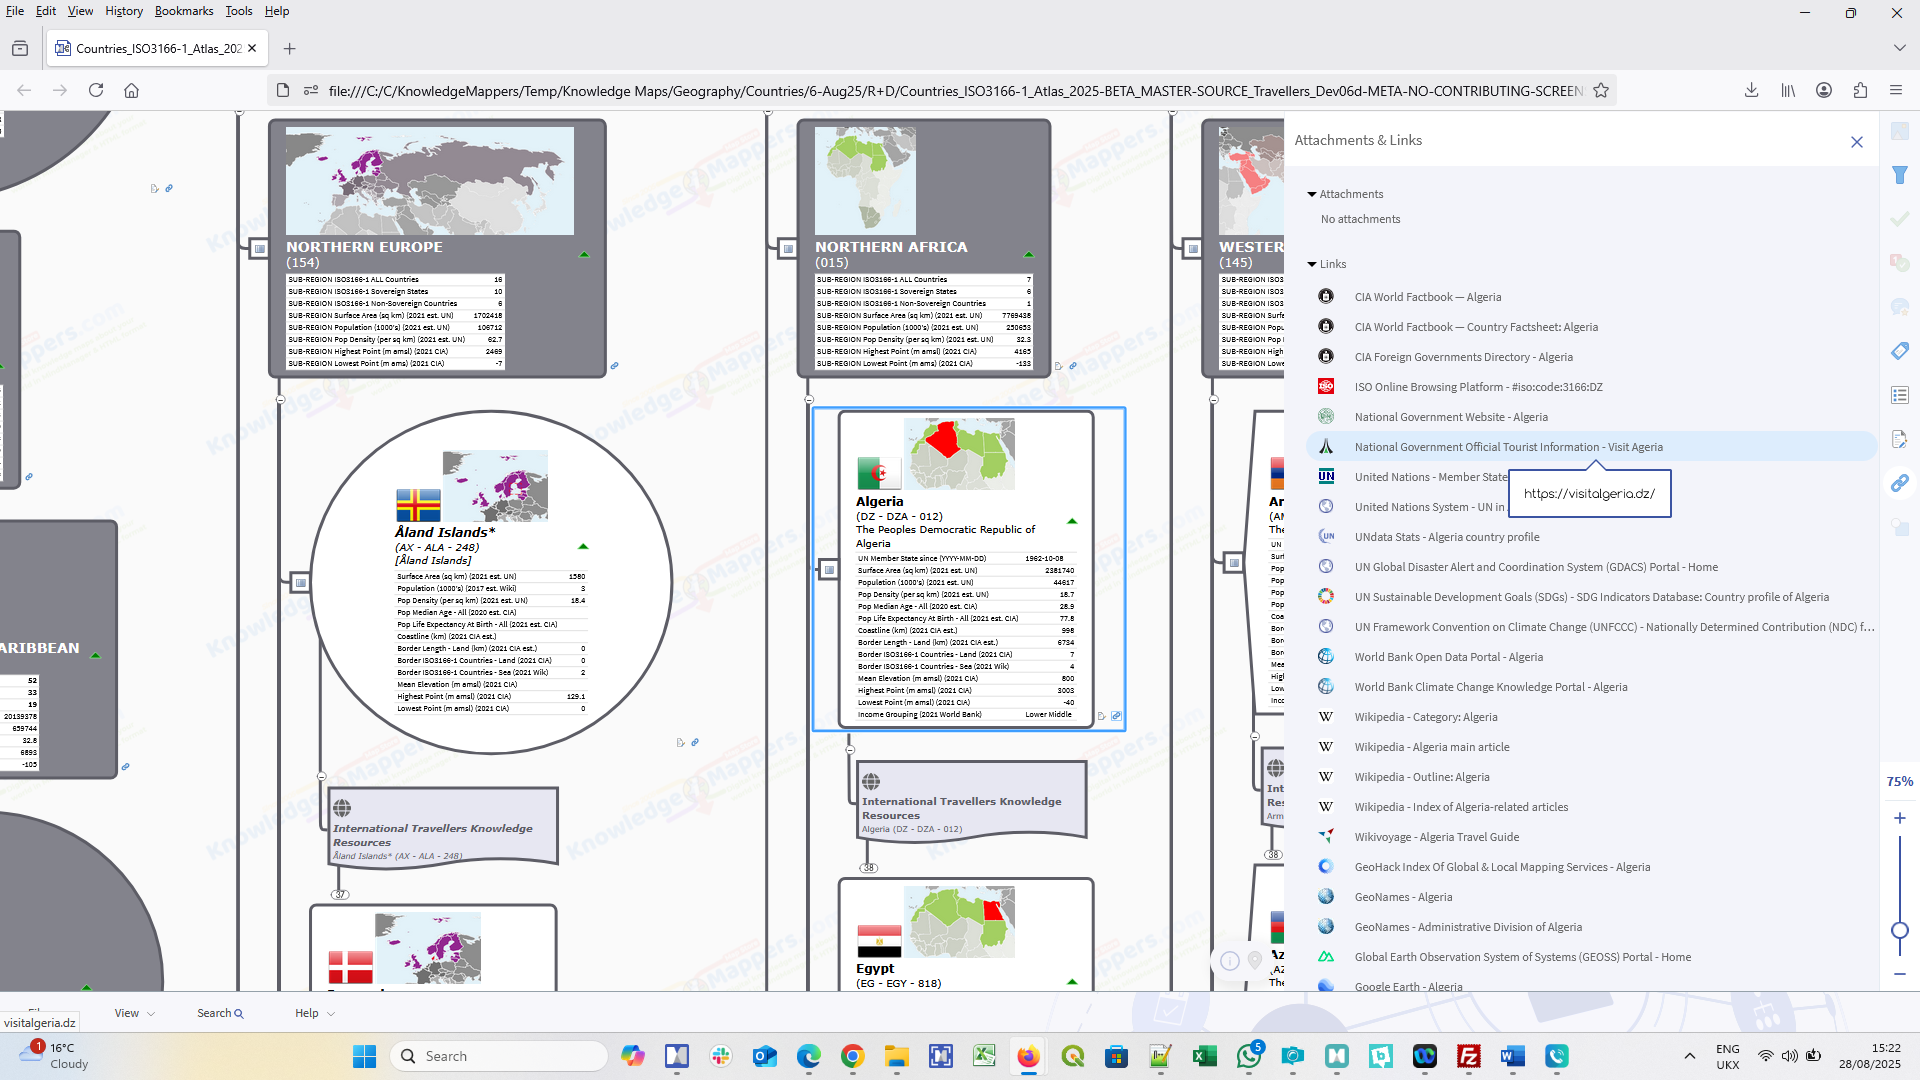This screenshot has height=1080, width=1920.
Task: Open World Bank Open Data Portal - Algeria
Action: [1448, 657]
